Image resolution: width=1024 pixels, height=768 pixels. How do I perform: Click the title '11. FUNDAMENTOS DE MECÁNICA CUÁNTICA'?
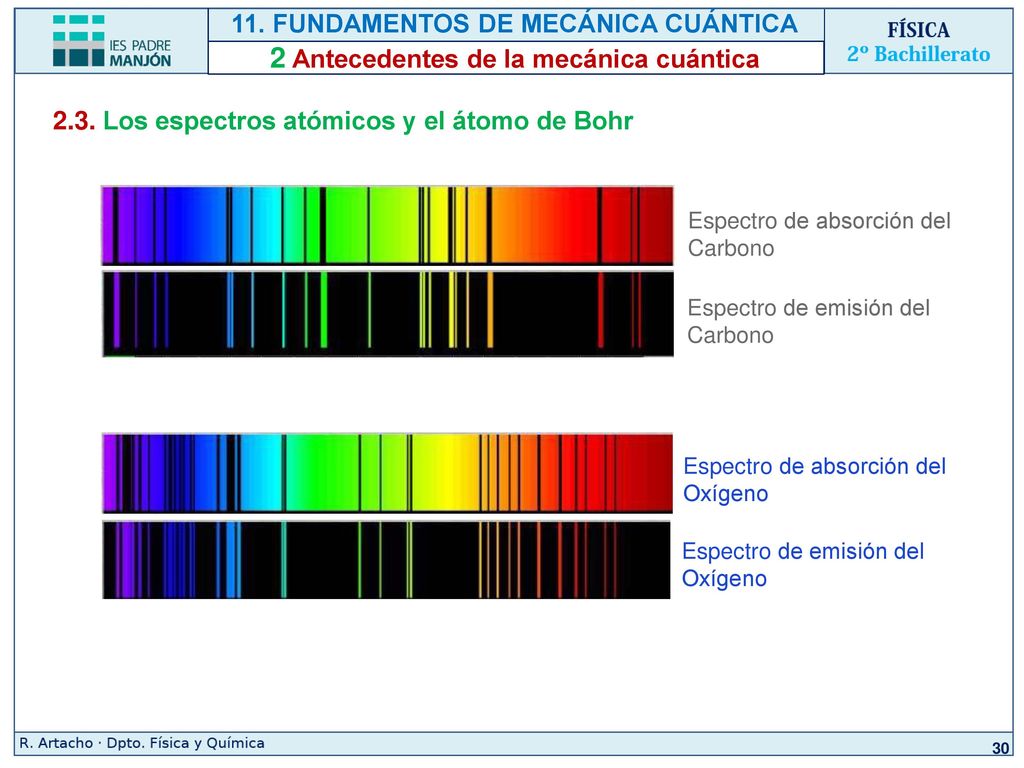(x=515, y=24)
